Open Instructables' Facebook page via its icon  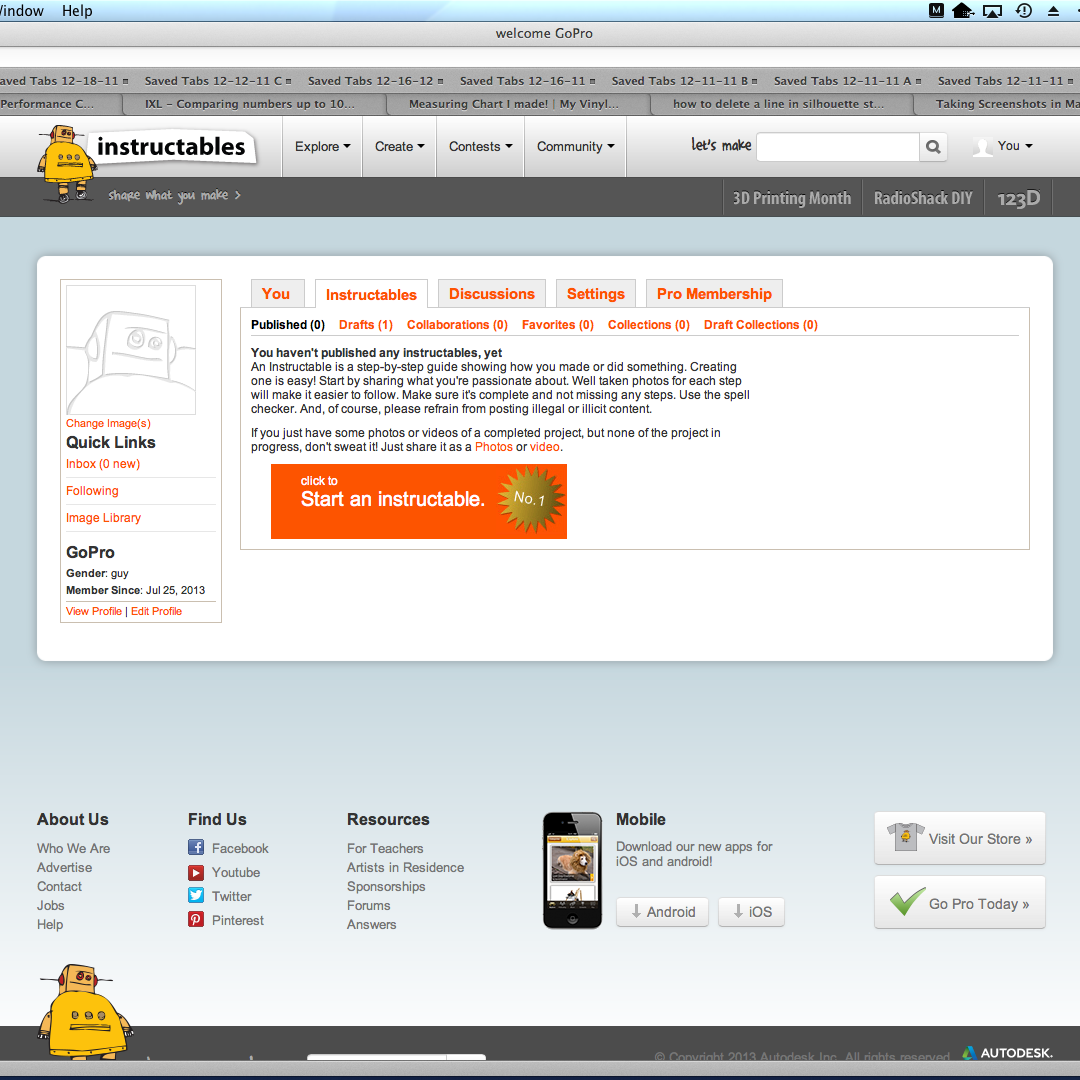point(196,848)
